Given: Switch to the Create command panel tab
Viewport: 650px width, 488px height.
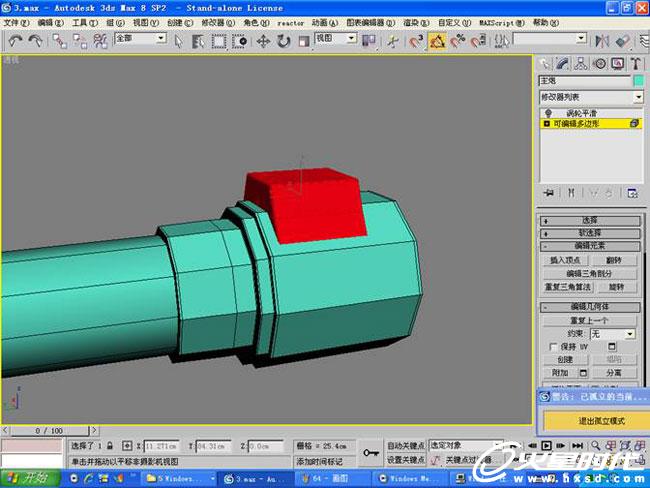Looking at the screenshot, I should point(544,63).
